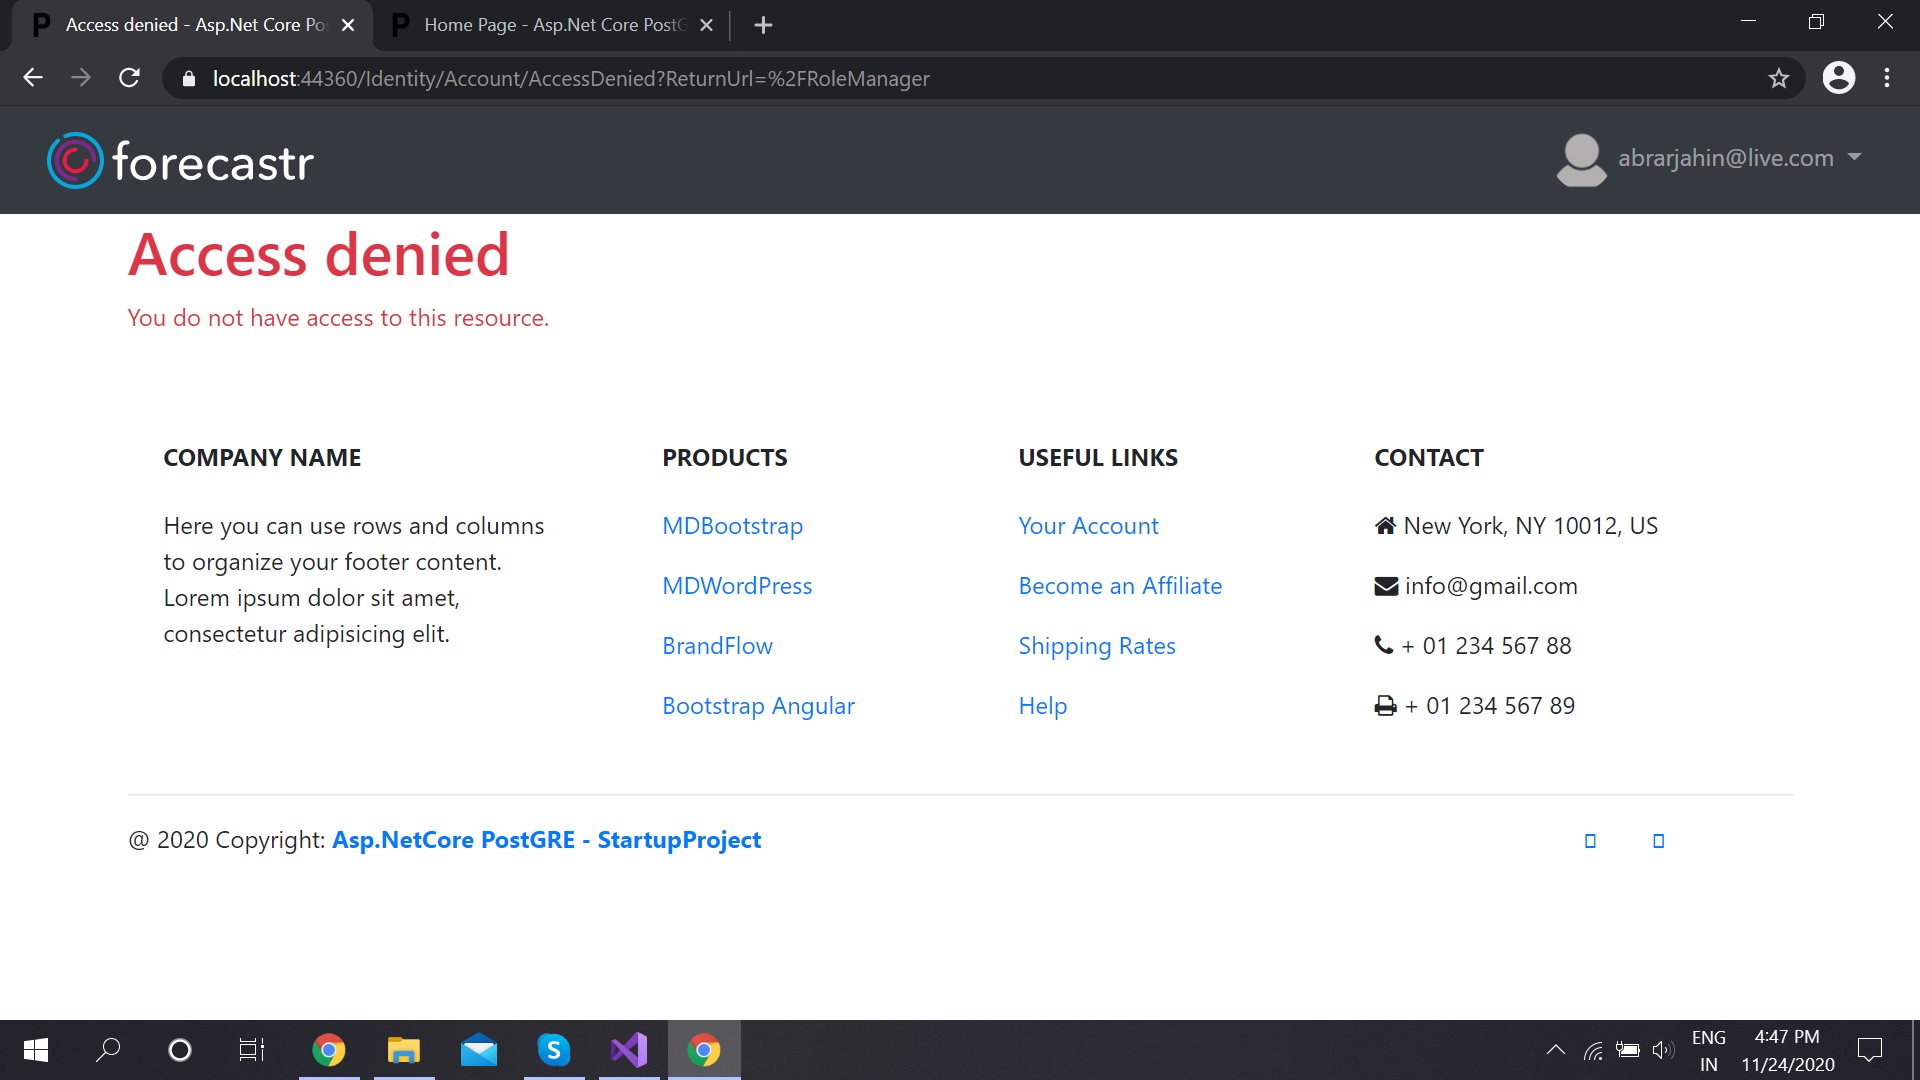The height and width of the screenshot is (1080, 1920).
Task: Click 'You do not have access' message
Action: tap(338, 318)
